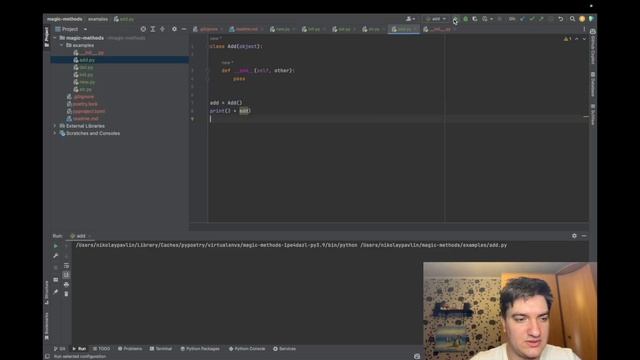Viewport: 640px width, 360px height.
Task: Click the Stop icon in the top toolbar
Action: 500,19
